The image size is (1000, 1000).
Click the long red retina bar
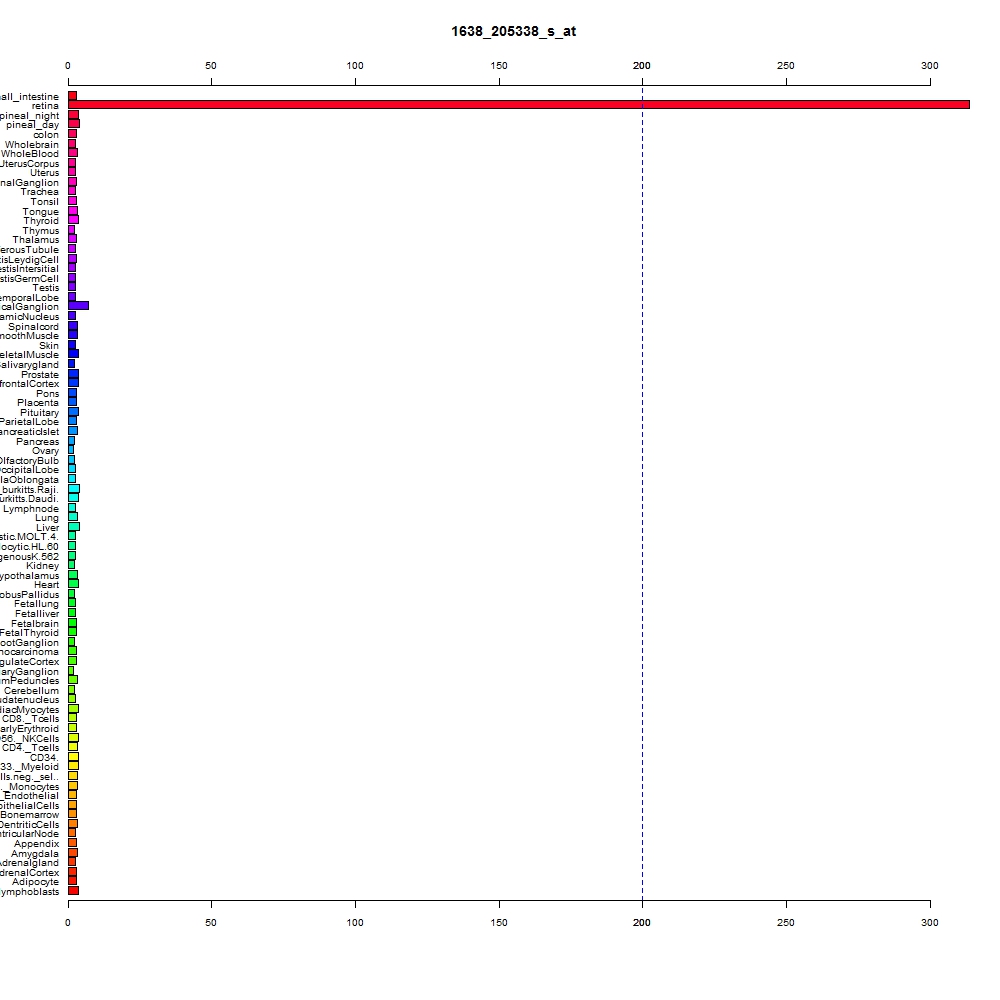(518, 105)
